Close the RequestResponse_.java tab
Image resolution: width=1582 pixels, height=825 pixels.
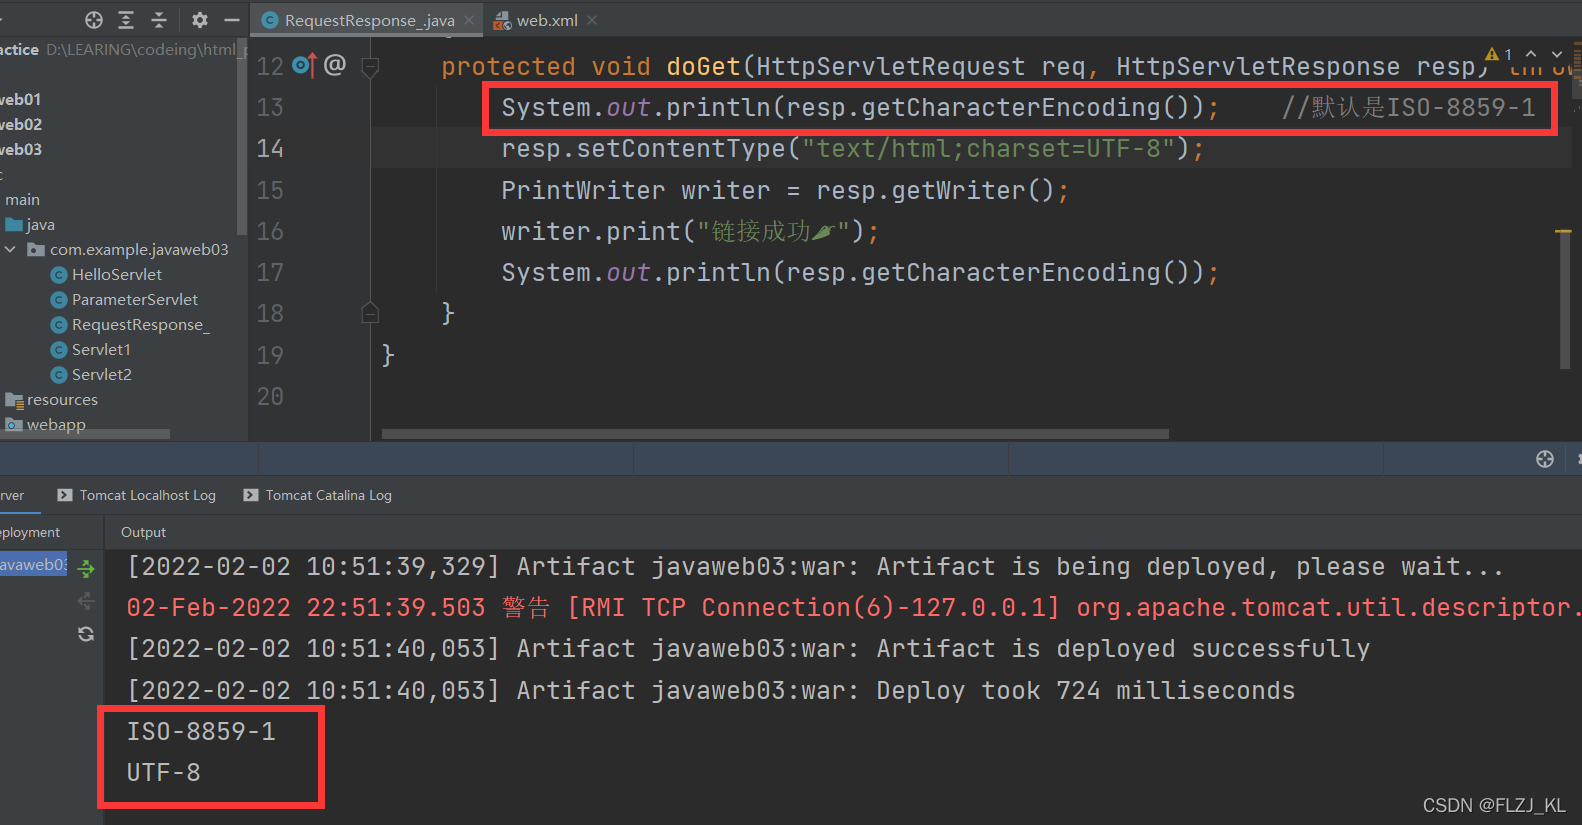(x=469, y=20)
